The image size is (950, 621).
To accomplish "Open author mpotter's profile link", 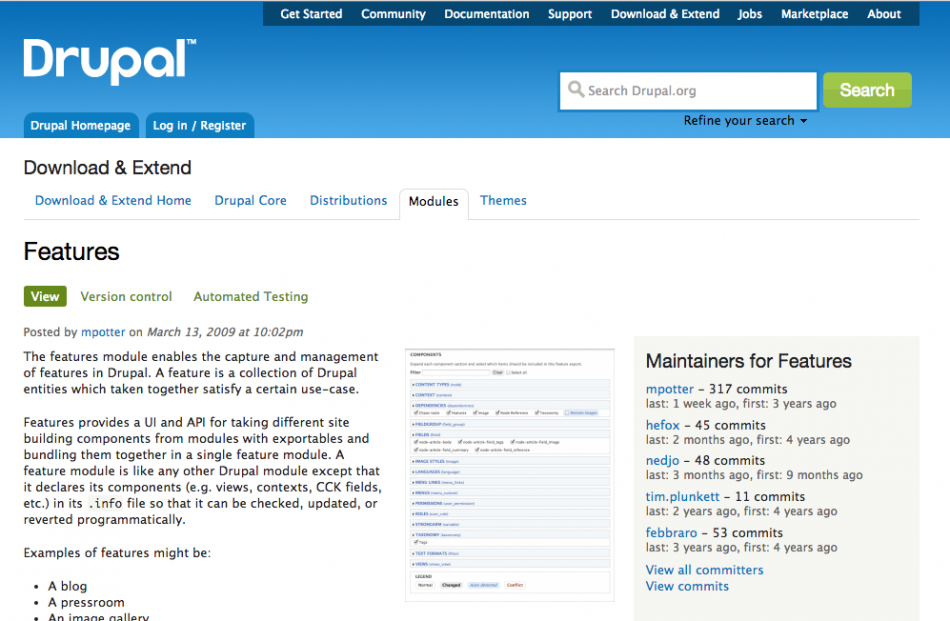I will click(102, 332).
